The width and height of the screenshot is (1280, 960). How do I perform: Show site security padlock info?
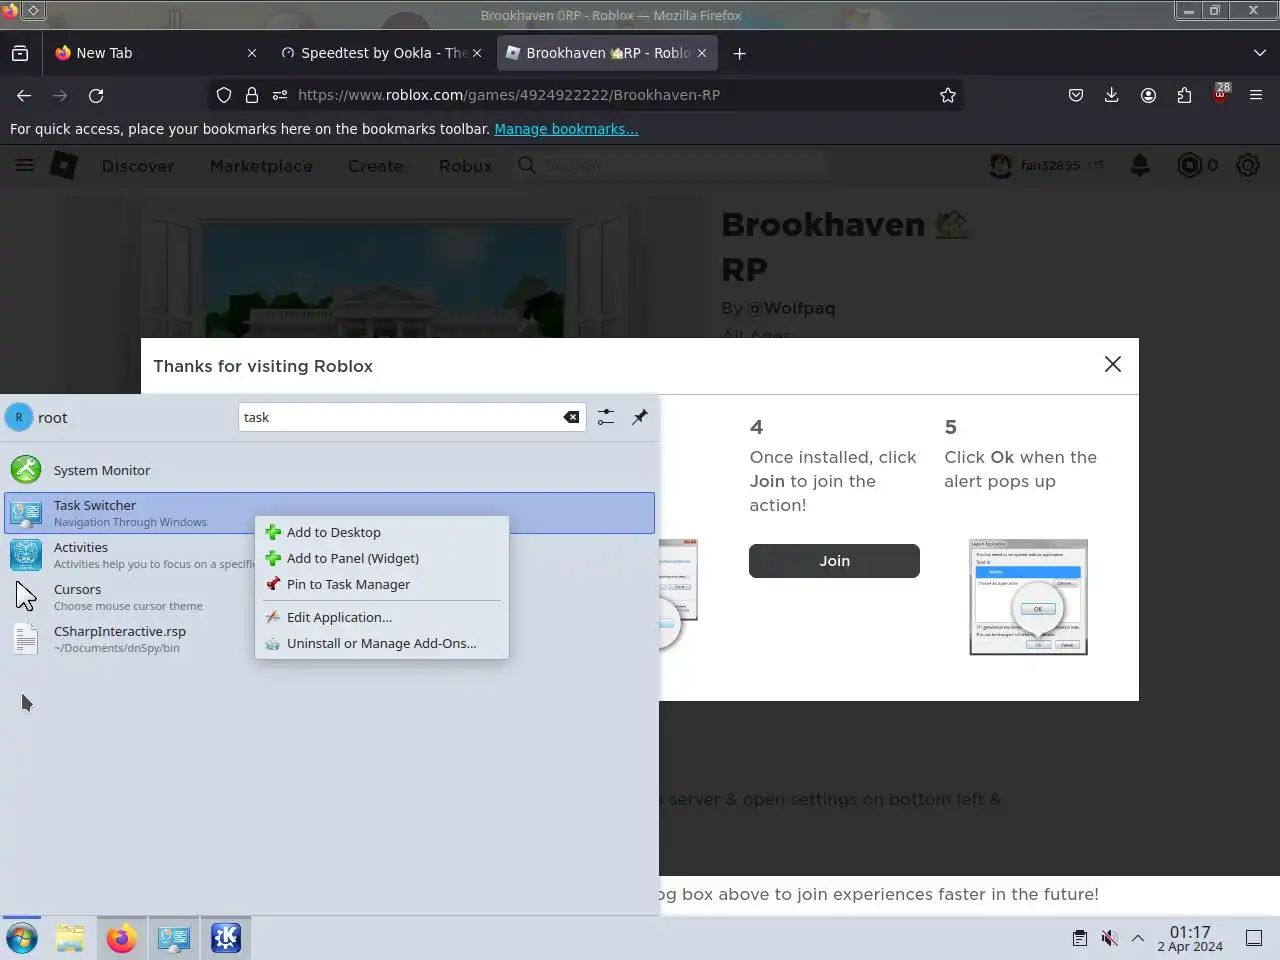pos(252,95)
